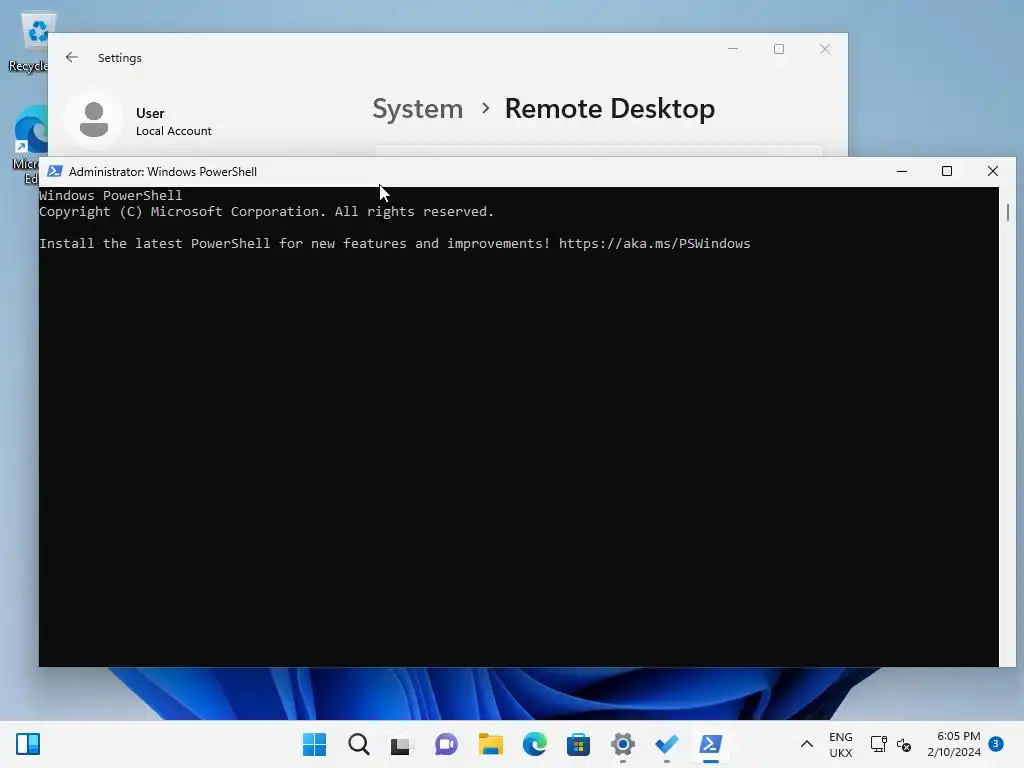Minimize the PowerShell window
1024x768 pixels.
[x=902, y=171]
